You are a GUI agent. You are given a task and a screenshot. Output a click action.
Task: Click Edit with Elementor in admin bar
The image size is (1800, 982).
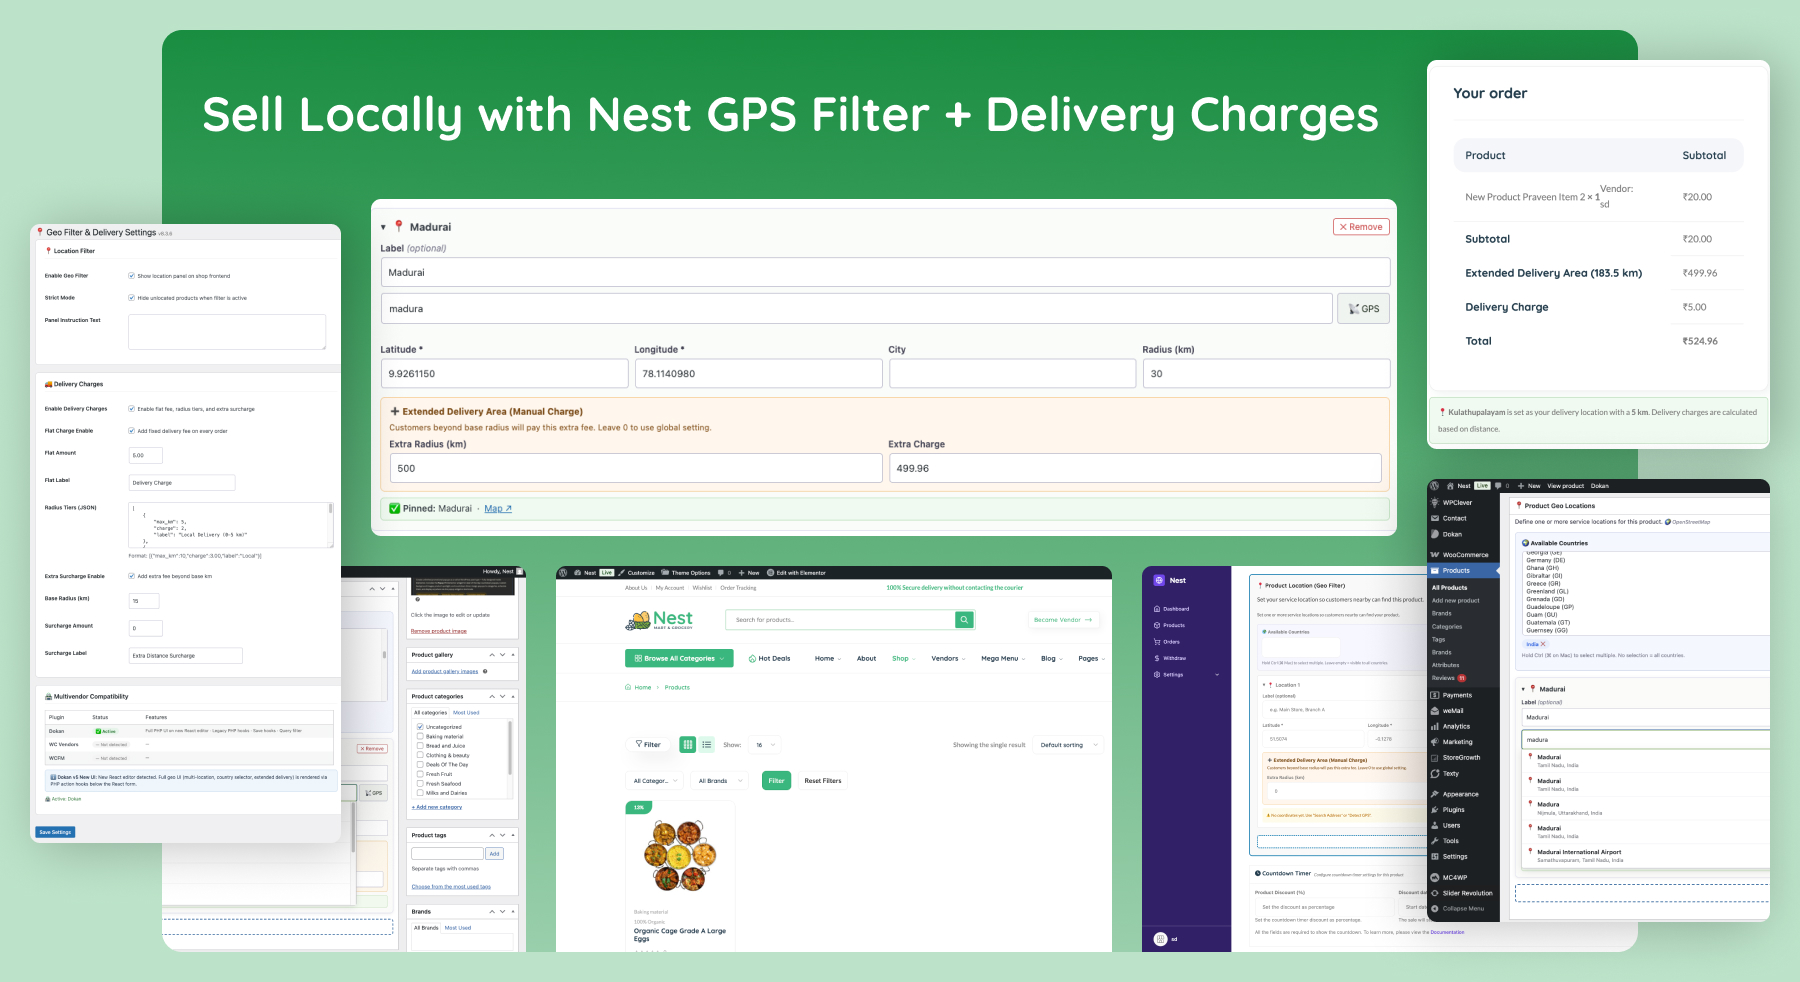point(797,573)
